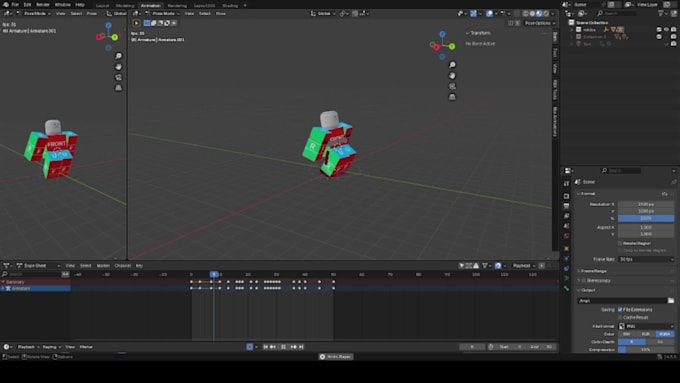Click the zoom magnifier icon in main viewport
This screenshot has width=680, height=383.
point(452,65)
